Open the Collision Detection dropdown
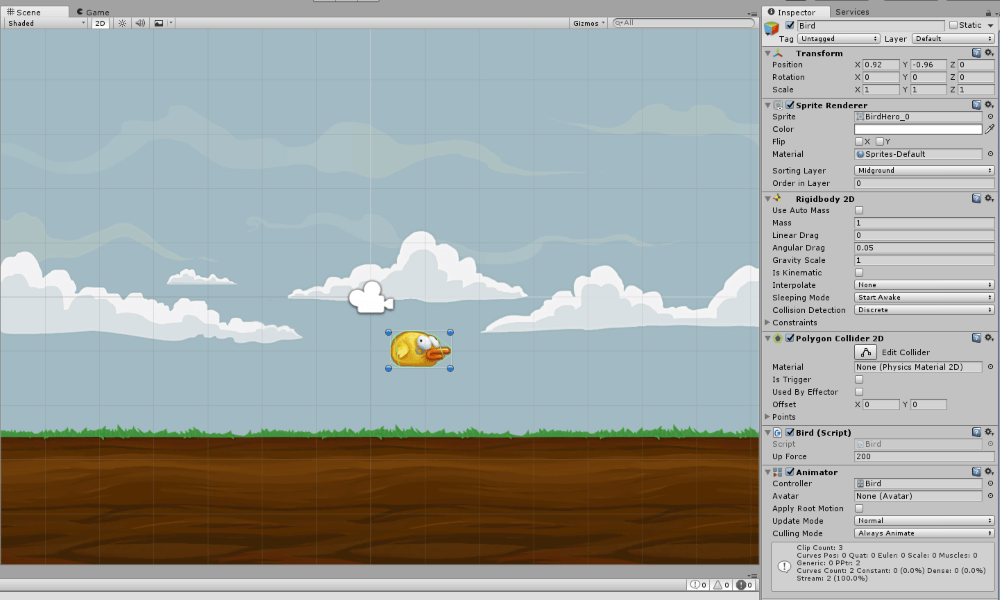Screen dimensions: 1000x600 (x=924, y=310)
